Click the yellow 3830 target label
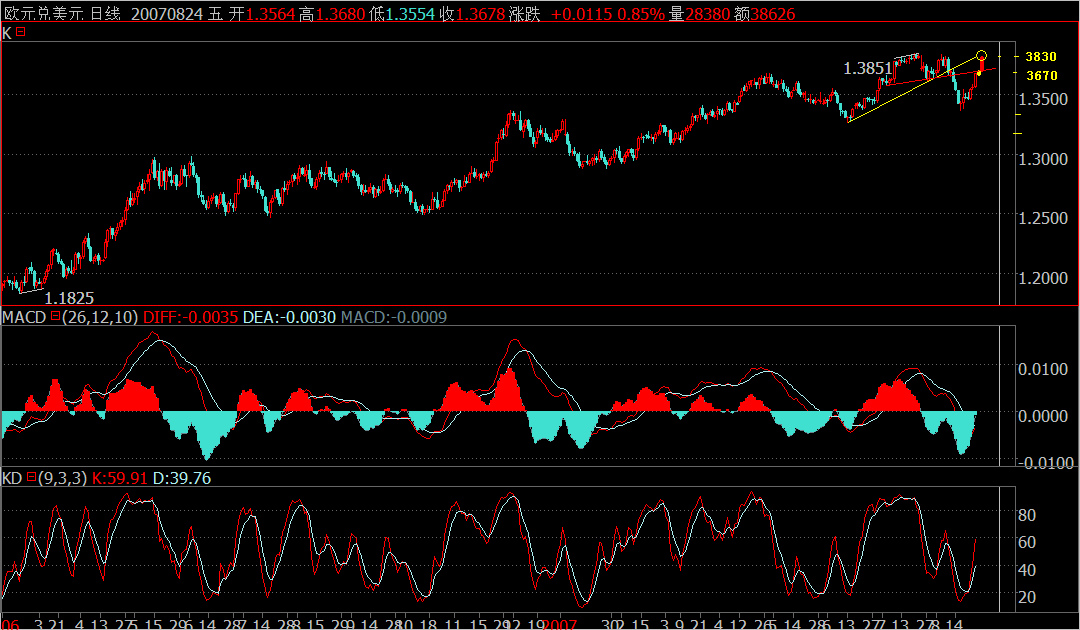Screen dimensions: 1080x630 click(1041, 57)
